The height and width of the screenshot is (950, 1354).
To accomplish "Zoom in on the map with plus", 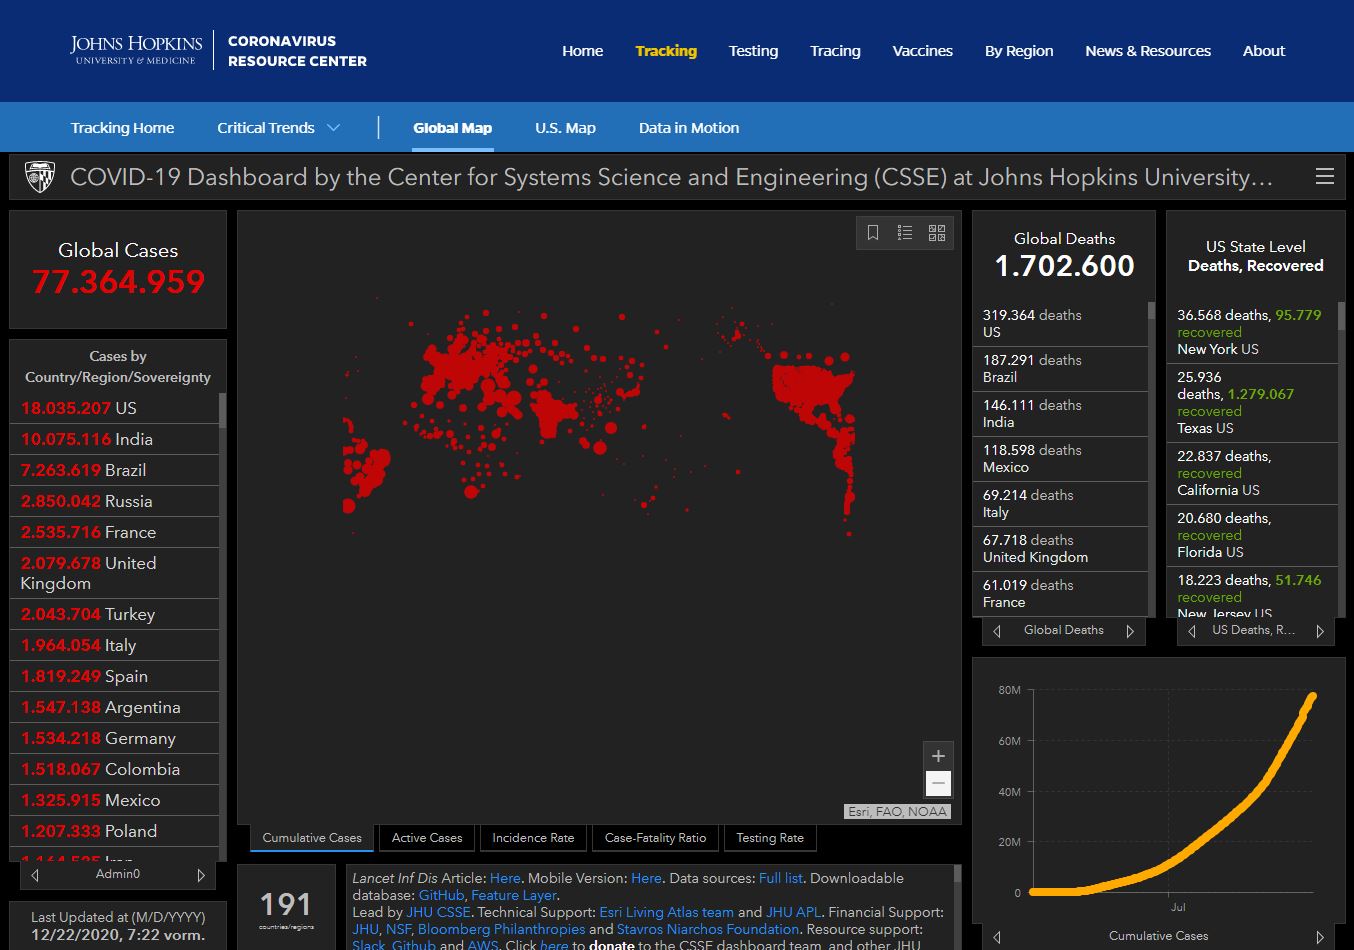I will [x=938, y=756].
